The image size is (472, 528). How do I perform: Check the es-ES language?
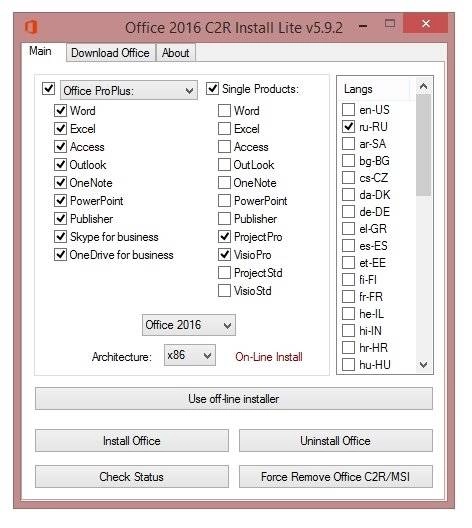[348, 245]
